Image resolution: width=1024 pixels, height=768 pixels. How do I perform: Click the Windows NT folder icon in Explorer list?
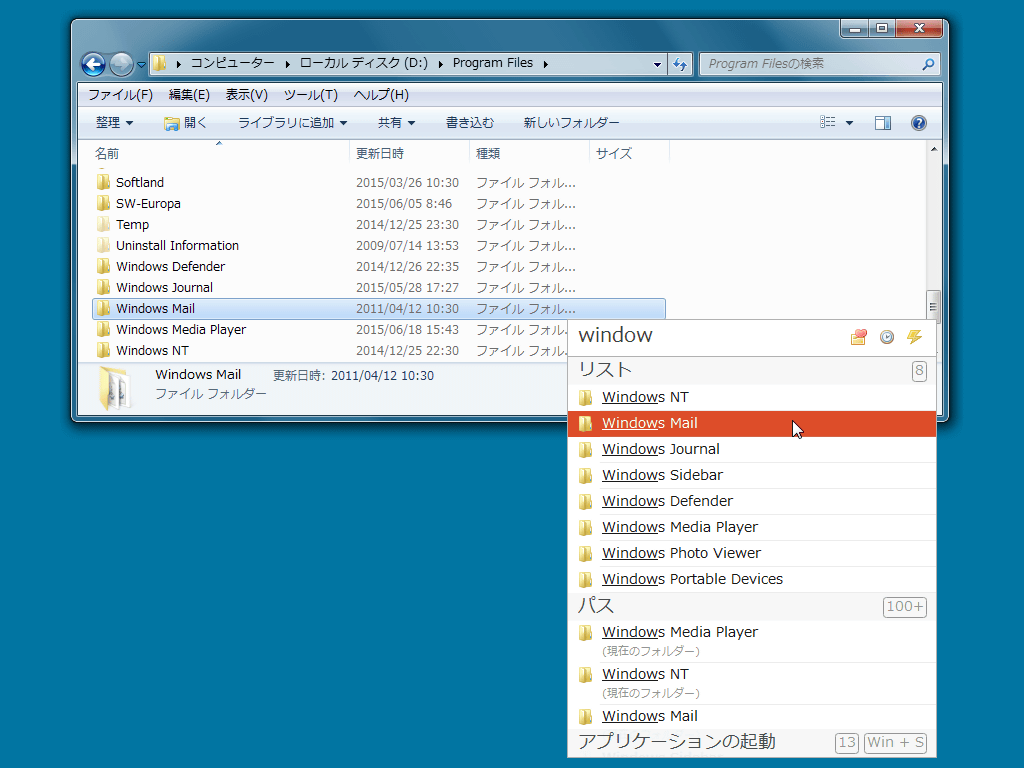103,350
